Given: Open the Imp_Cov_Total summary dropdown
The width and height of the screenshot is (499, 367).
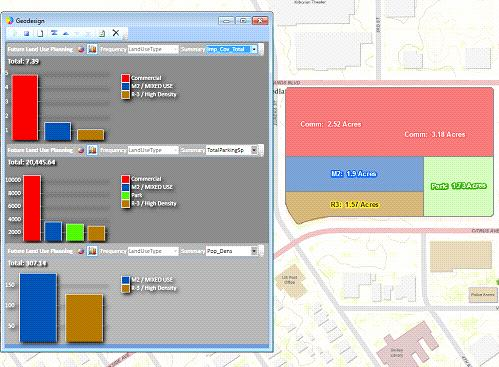Looking at the screenshot, I should 254,49.
